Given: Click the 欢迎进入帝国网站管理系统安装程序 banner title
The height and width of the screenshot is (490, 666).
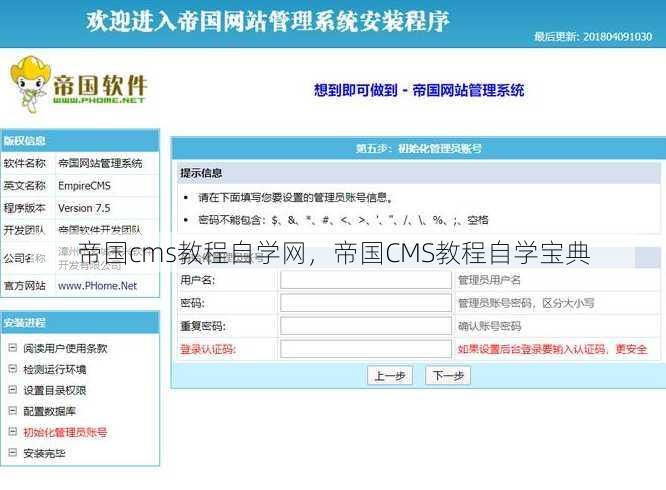Looking at the screenshot, I should pyautogui.click(x=268, y=21).
